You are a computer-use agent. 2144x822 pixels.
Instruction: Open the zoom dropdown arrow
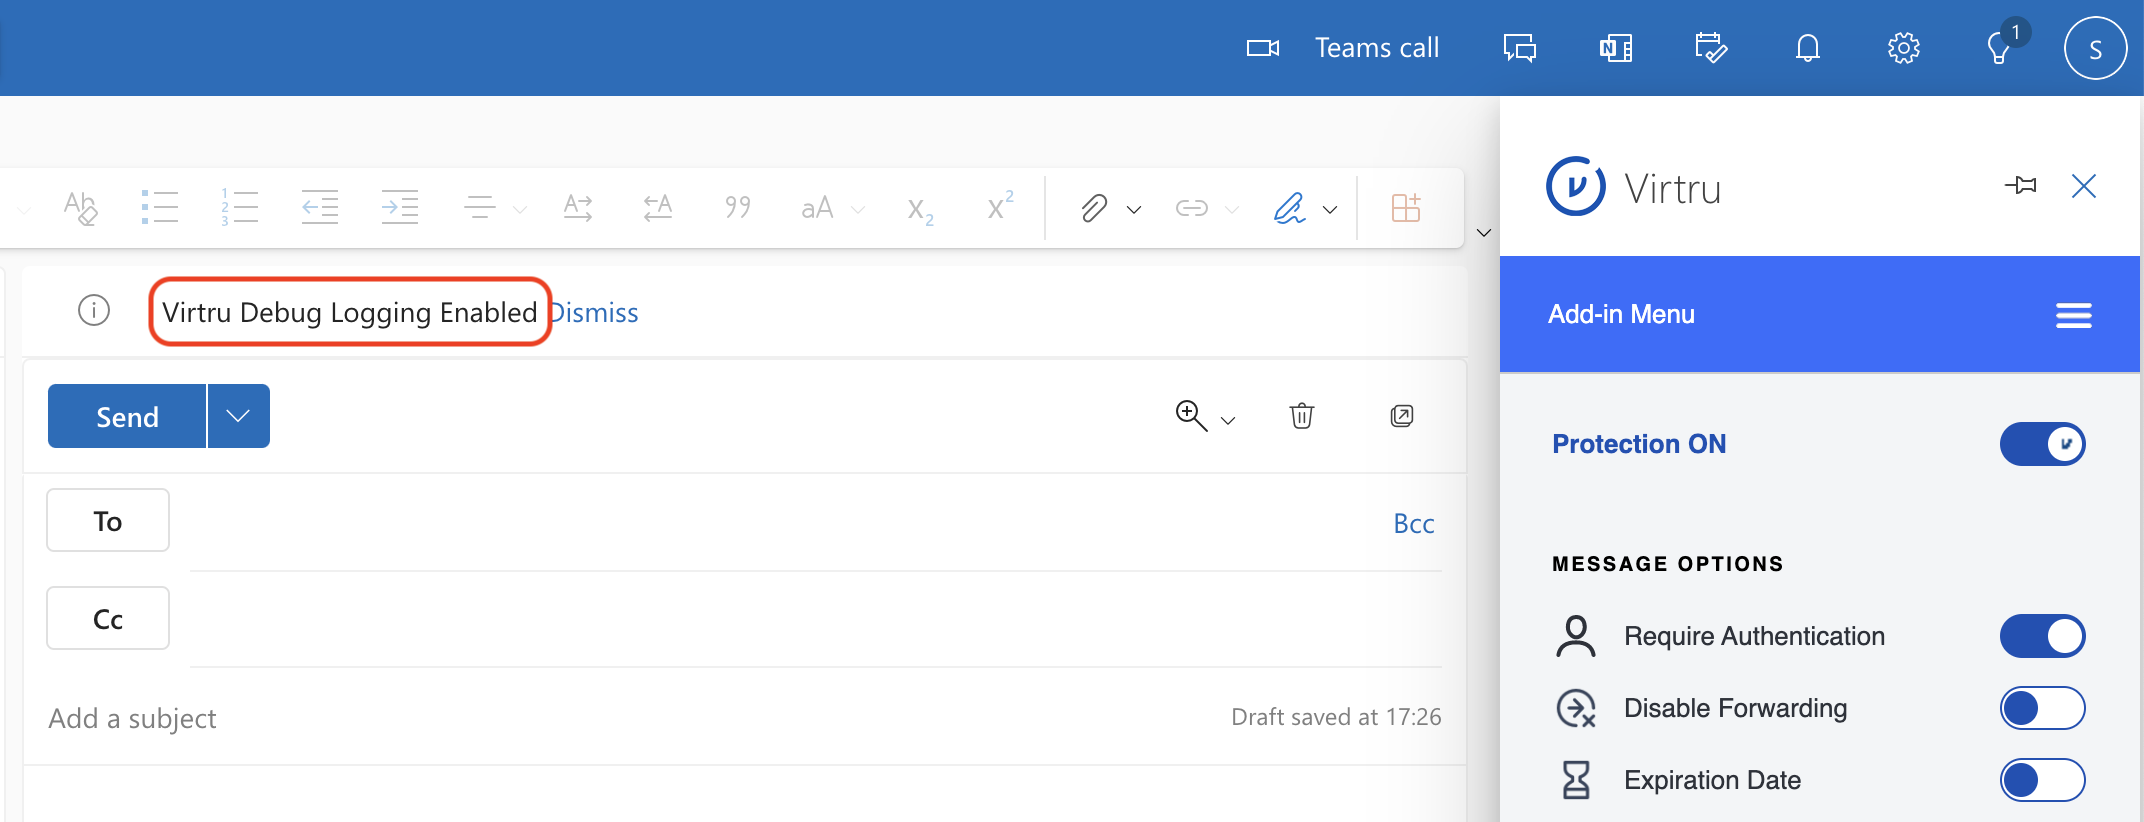coord(1228,420)
